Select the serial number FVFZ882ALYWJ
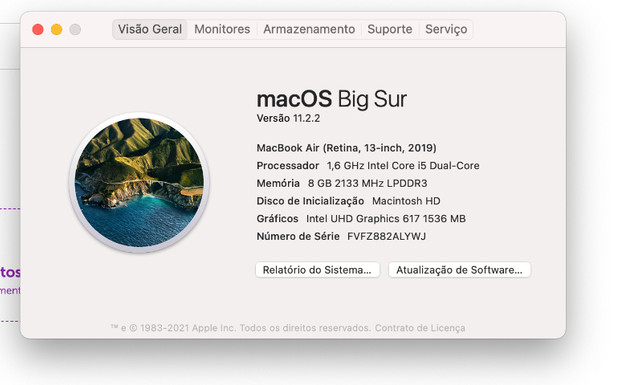 pos(386,236)
